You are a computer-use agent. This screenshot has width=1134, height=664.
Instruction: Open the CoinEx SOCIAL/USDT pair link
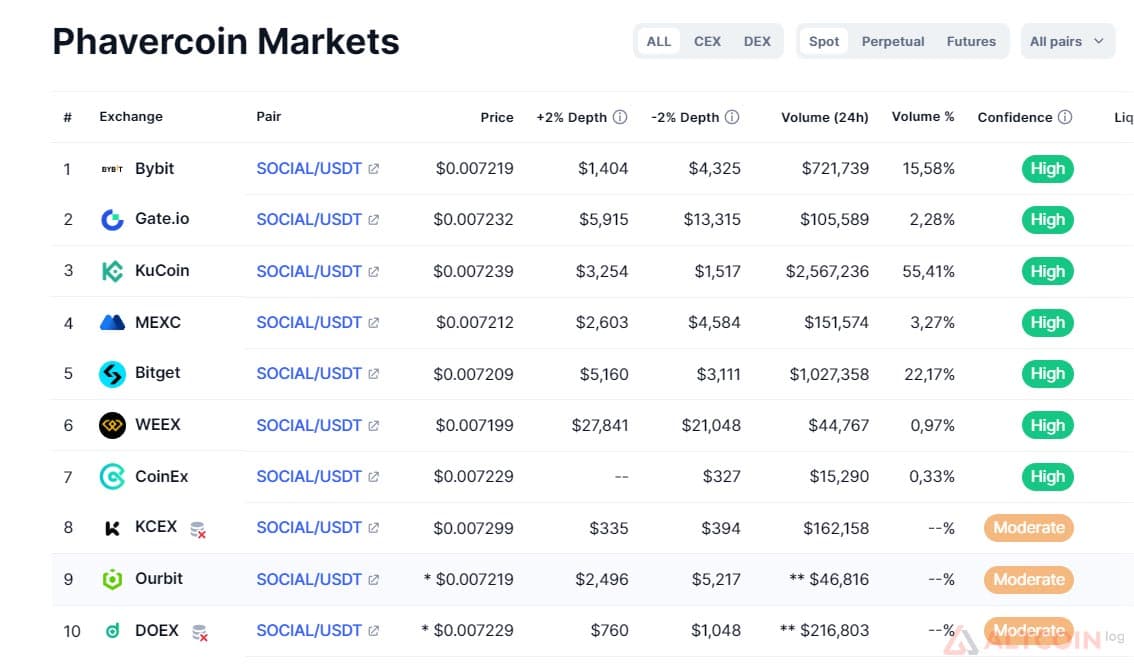pyautogui.click(x=309, y=477)
